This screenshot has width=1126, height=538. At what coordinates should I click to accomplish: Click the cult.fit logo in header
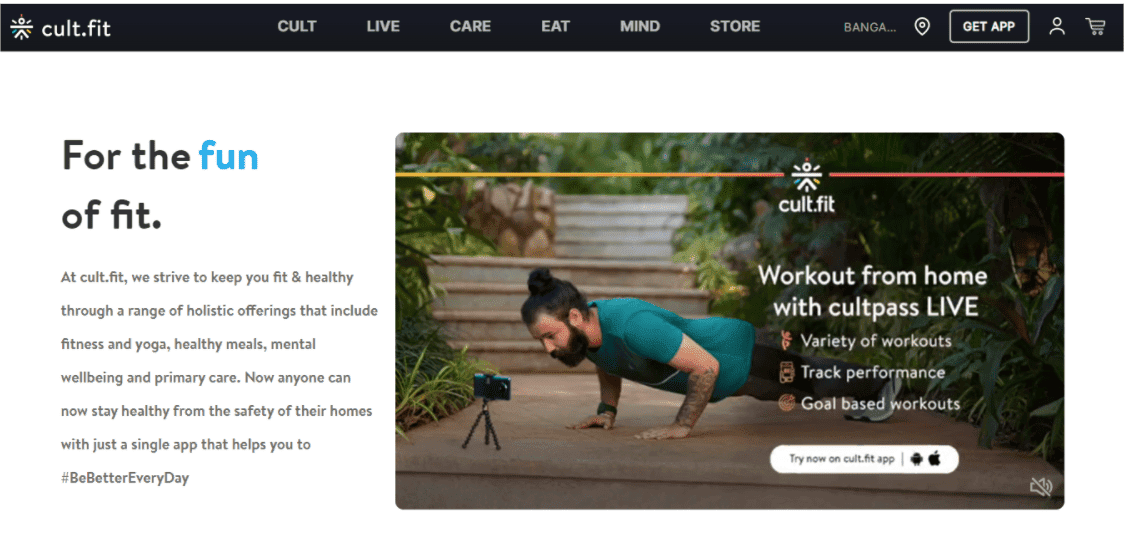click(x=60, y=27)
